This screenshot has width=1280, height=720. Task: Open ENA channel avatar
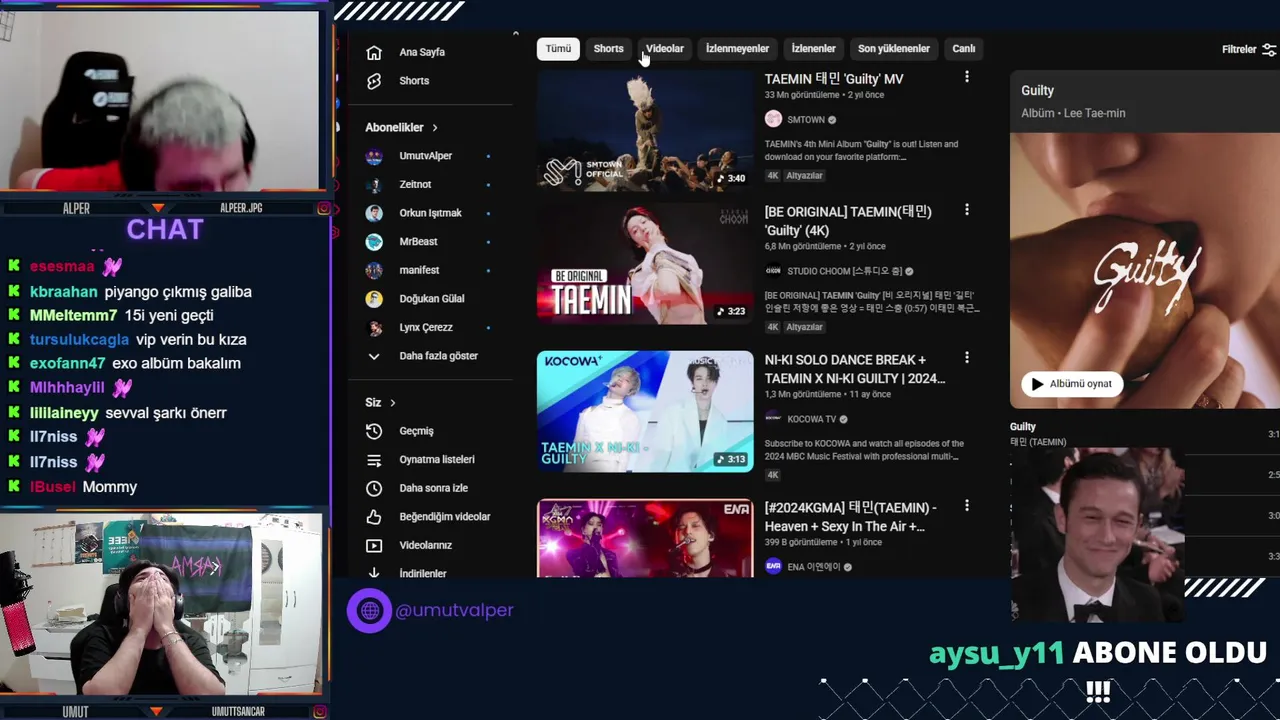pos(773,566)
